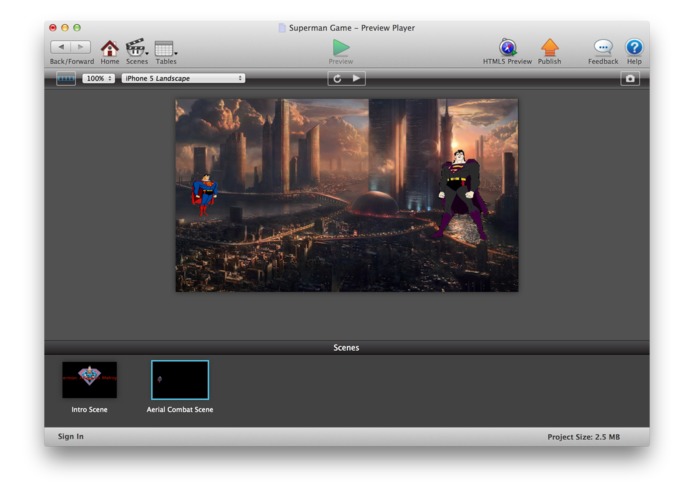Click the Sign In link
This screenshot has width=695, height=494.
[x=70, y=436]
